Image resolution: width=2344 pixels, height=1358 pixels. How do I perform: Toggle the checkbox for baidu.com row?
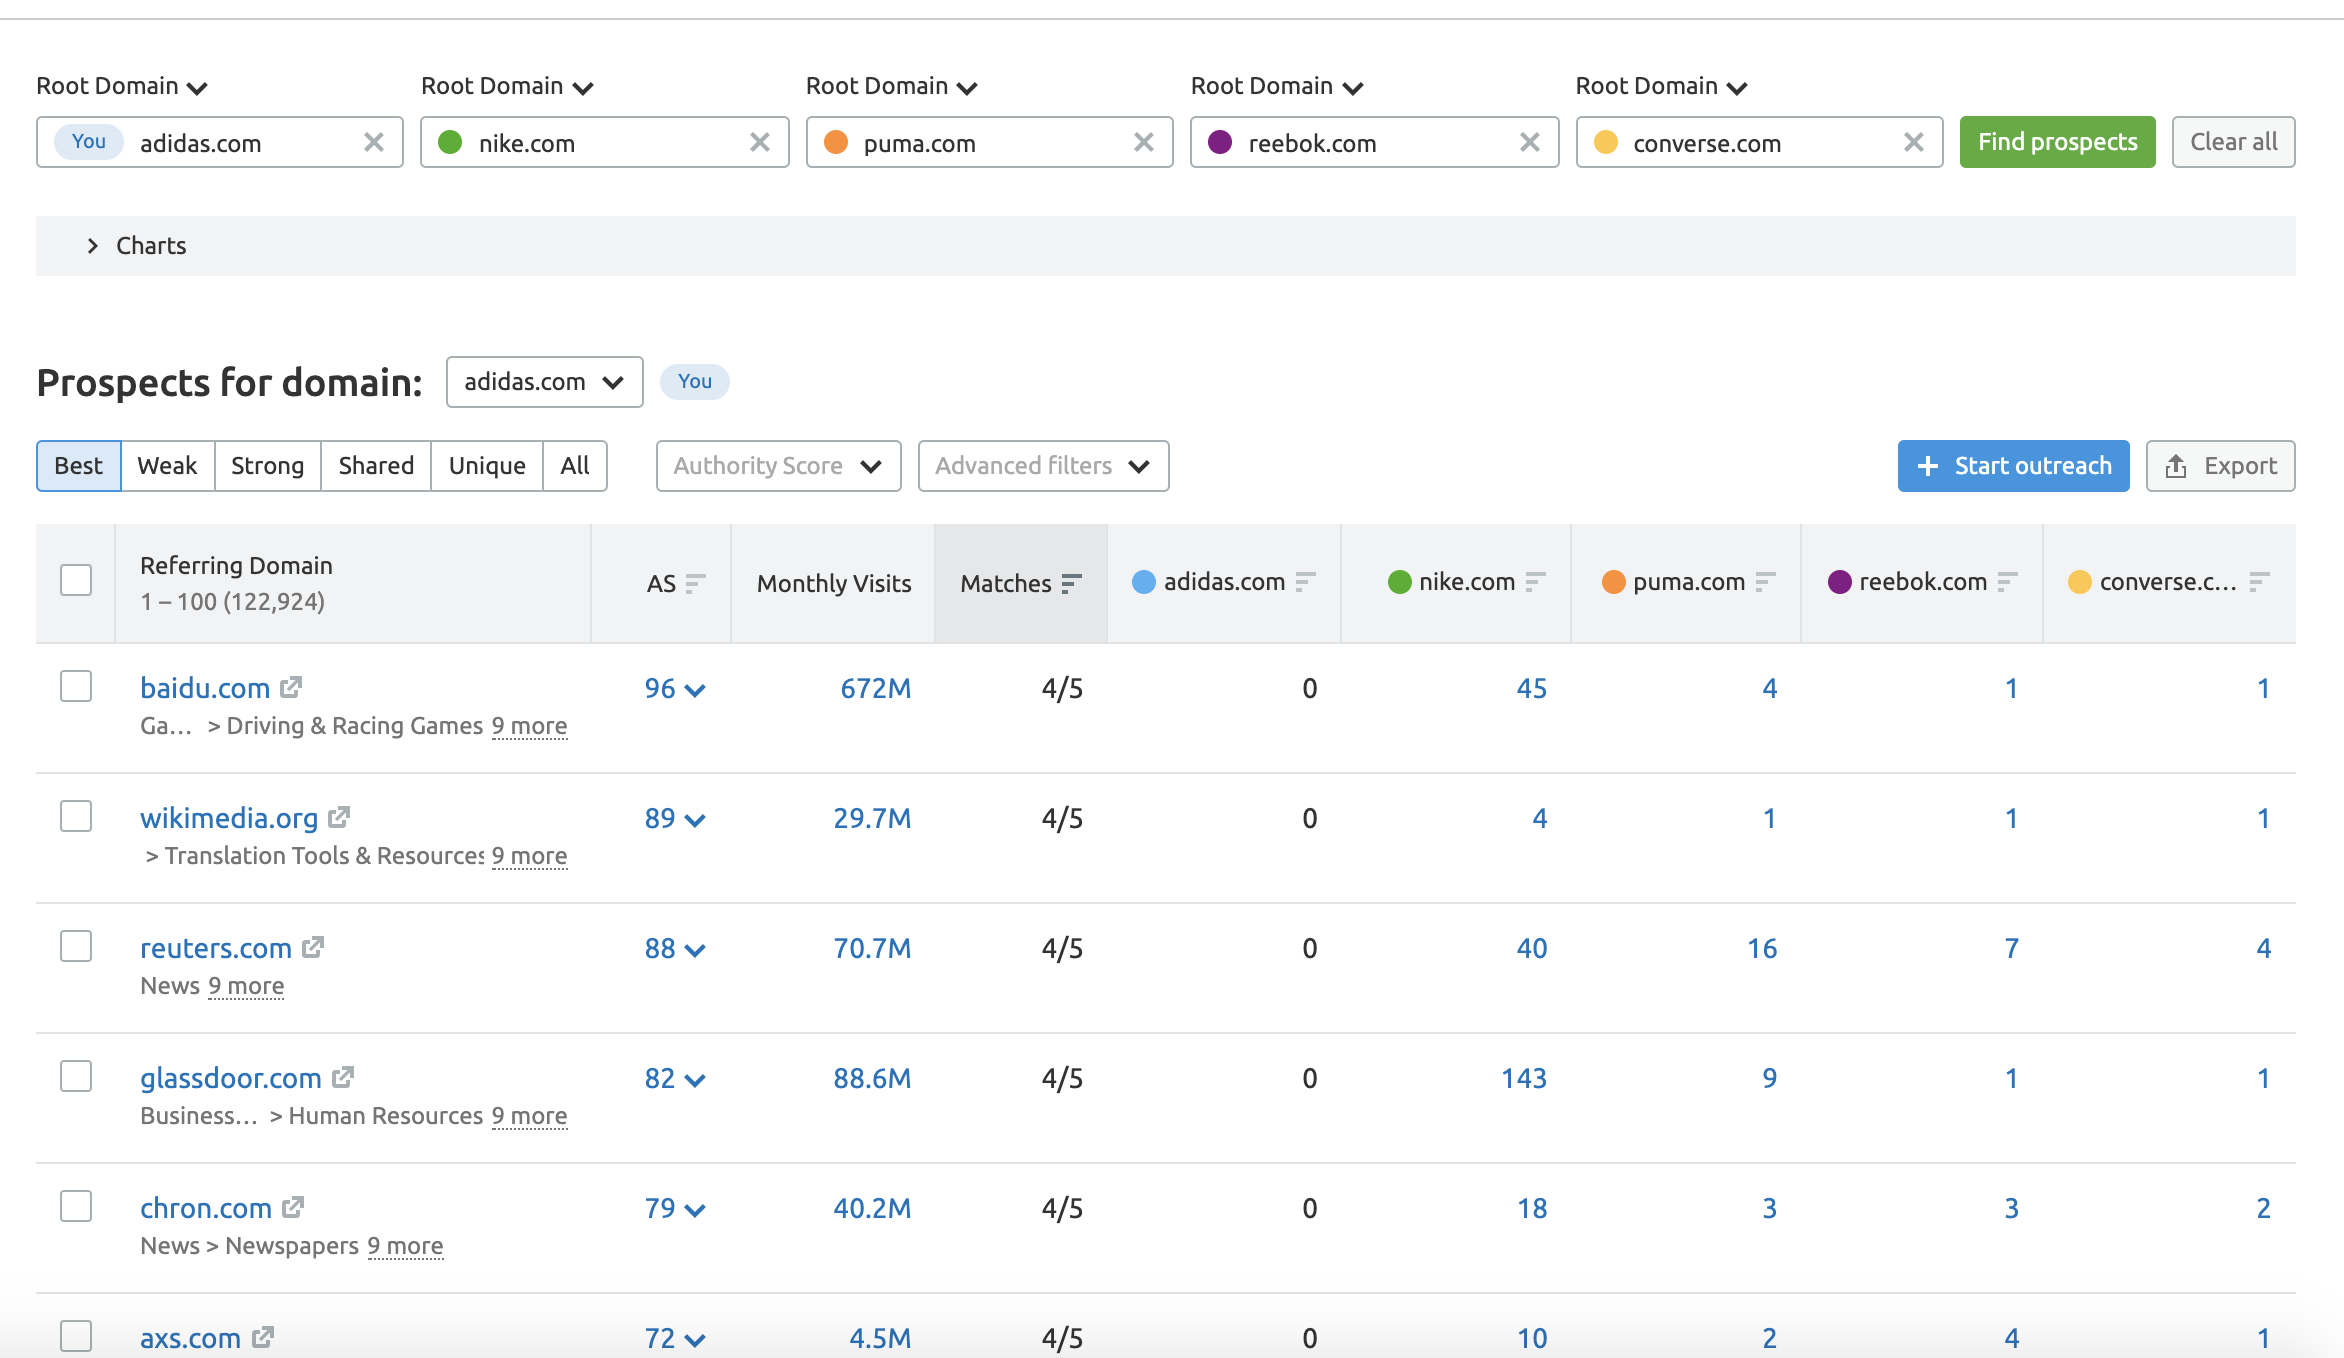[74, 685]
